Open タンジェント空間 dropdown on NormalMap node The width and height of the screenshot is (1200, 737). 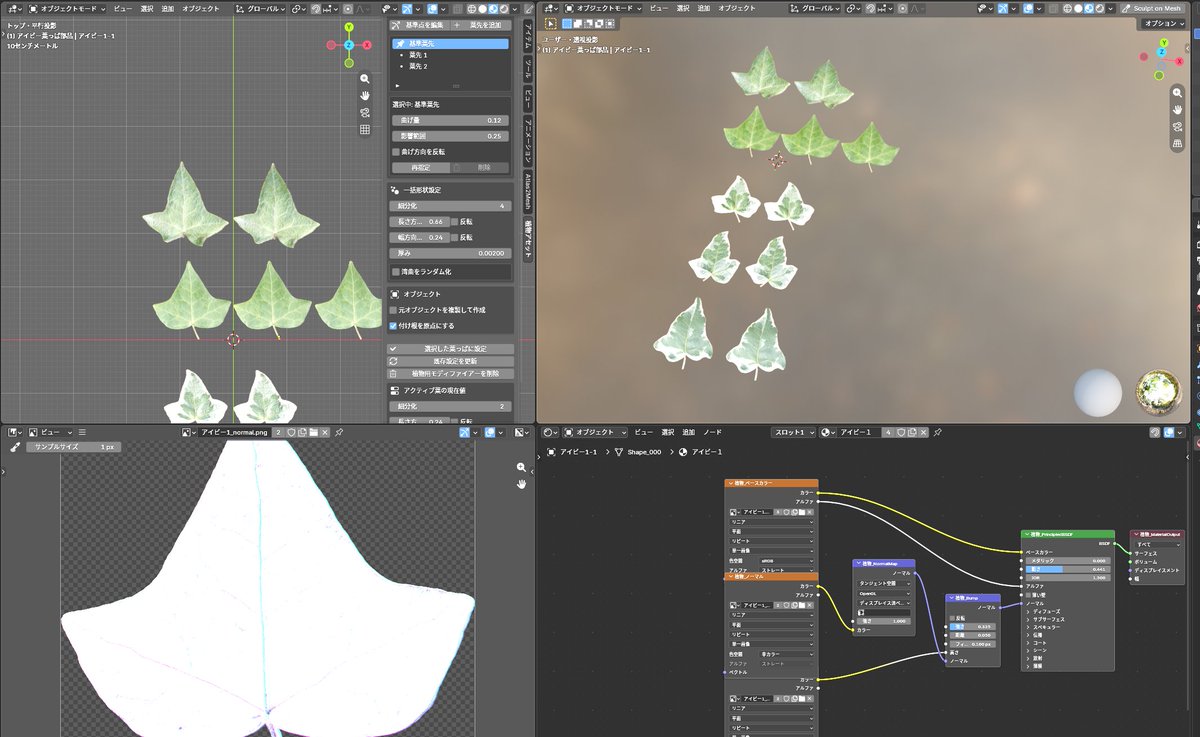pyautogui.click(x=884, y=583)
